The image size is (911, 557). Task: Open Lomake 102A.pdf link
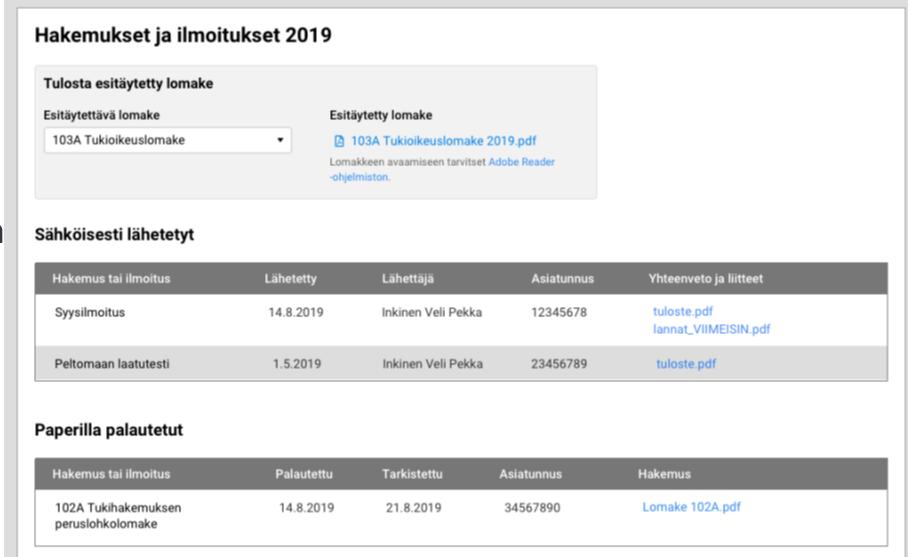[x=691, y=507]
